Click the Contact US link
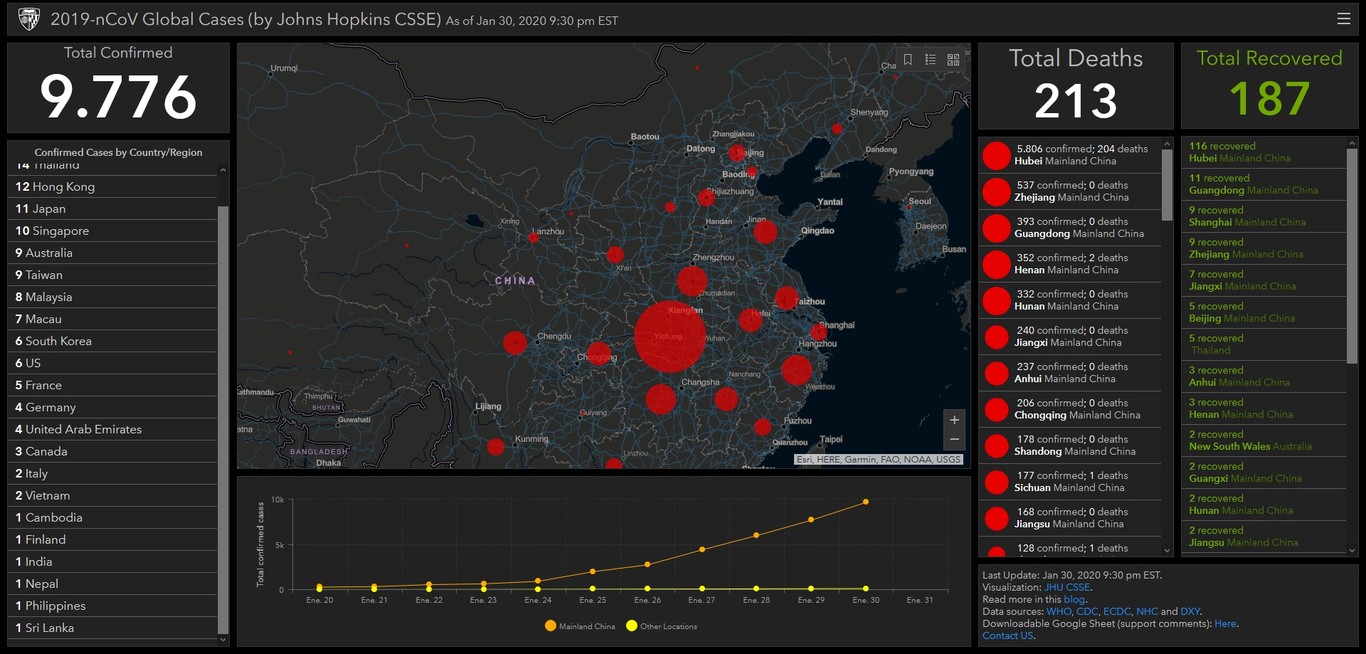The width and height of the screenshot is (1366, 654). pyautogui.click(x=1008, y=636)
